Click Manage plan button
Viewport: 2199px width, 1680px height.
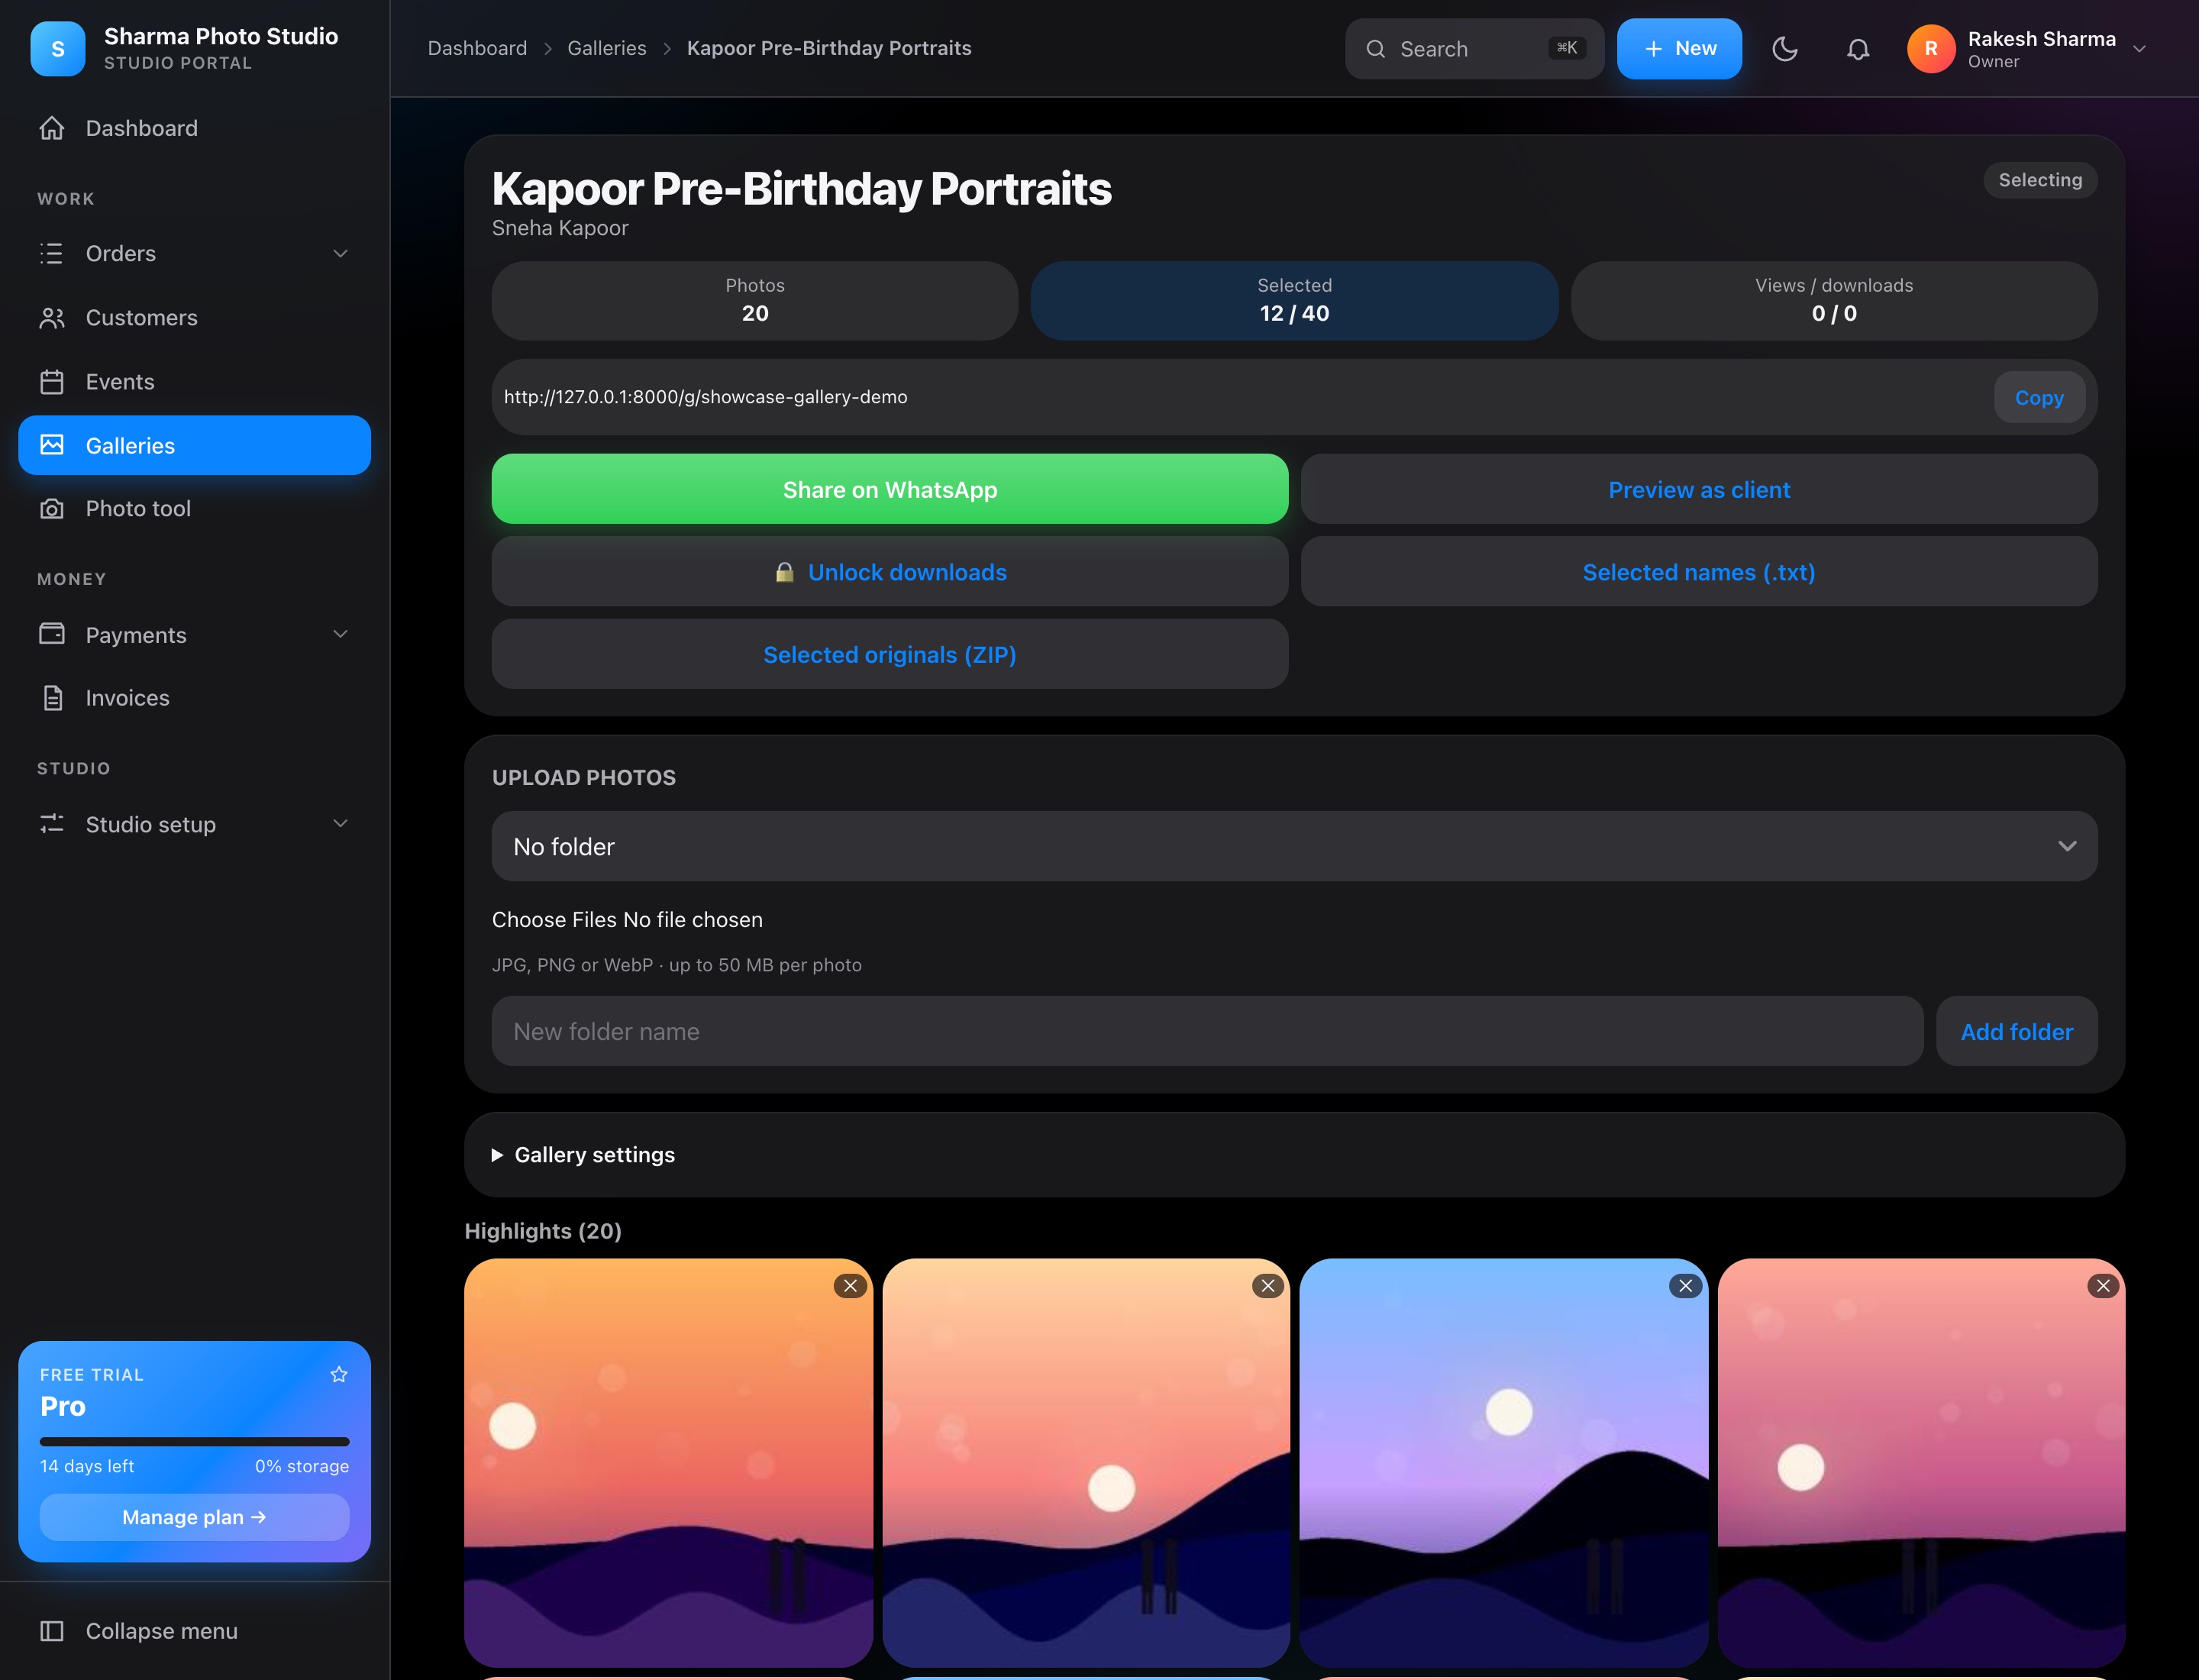pos(194,1517)
